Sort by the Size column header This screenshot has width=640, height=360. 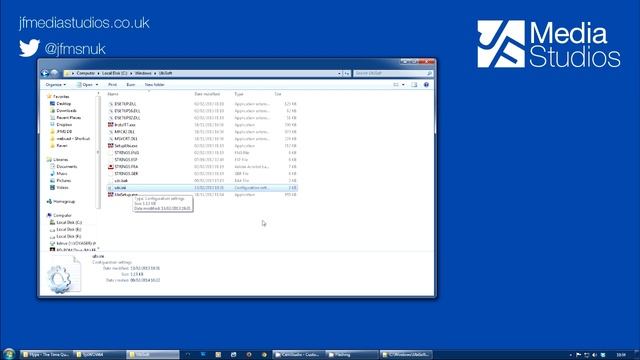278,94
